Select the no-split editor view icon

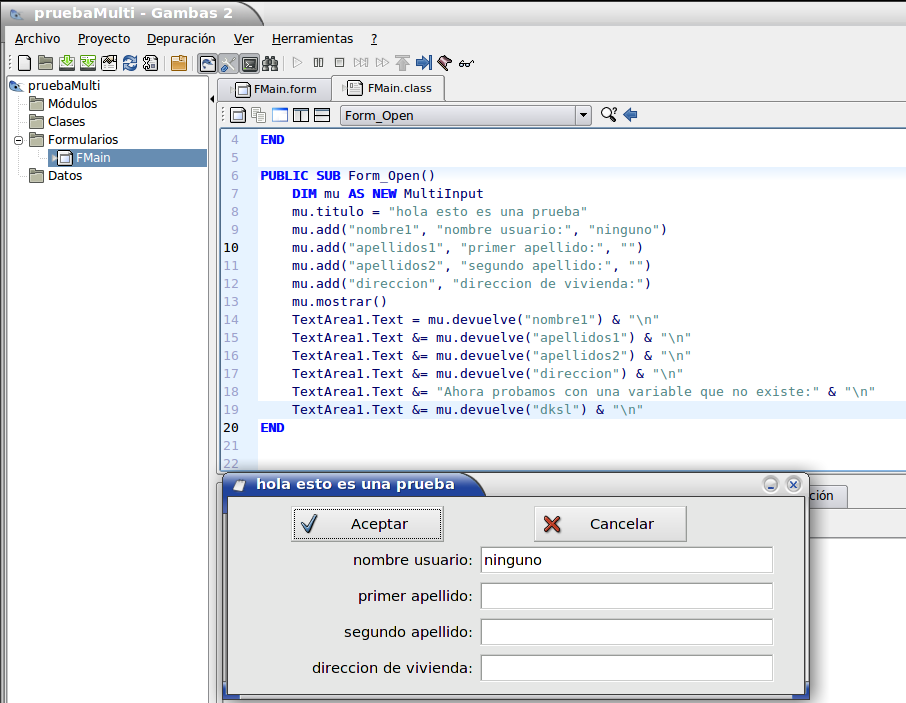(x=280, y=115)
